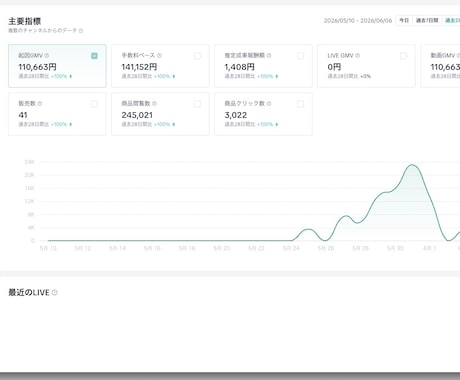Click the 0円 value in LIVE GMV card
This screenshot has height=380, width=460.
tap(334, 67)
